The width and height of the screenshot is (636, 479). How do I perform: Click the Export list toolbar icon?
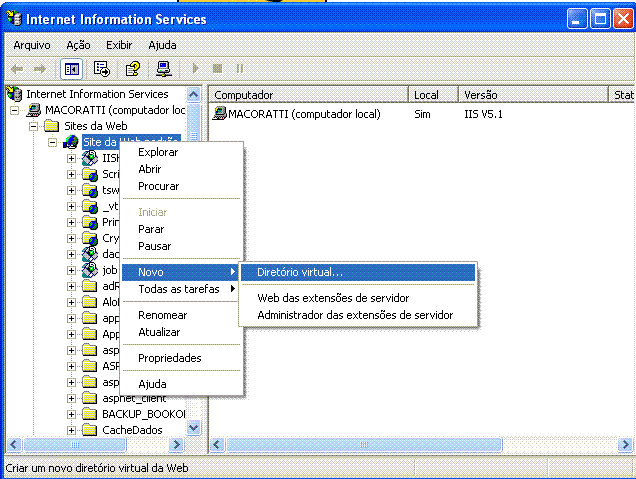pos(101,69)
